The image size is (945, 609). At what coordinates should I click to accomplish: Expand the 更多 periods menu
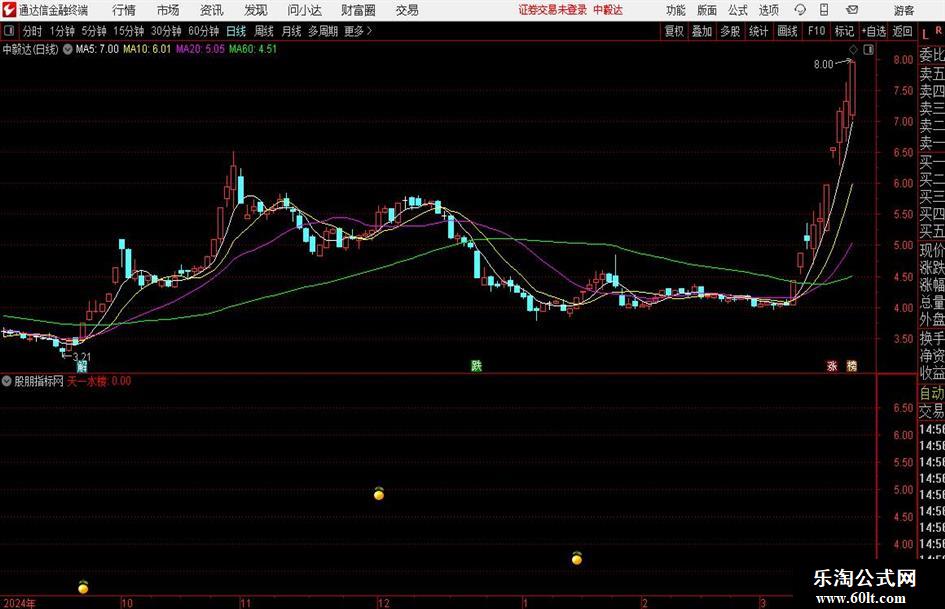(358, 31)
